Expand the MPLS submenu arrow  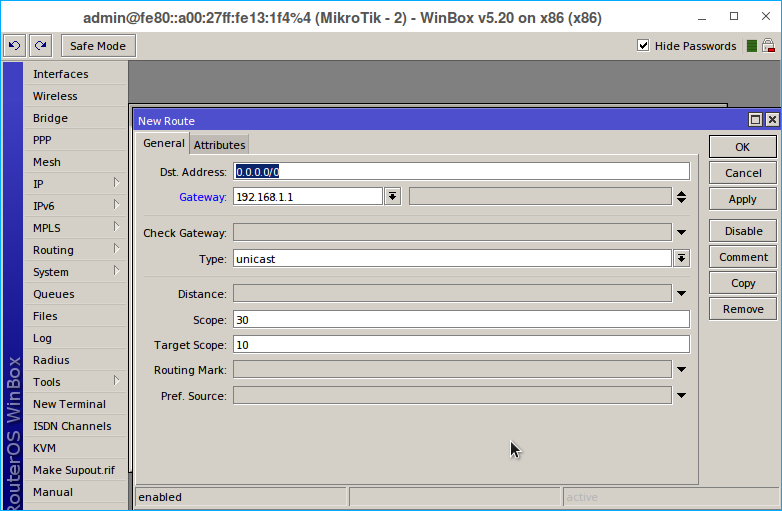(x=116, y=227)
